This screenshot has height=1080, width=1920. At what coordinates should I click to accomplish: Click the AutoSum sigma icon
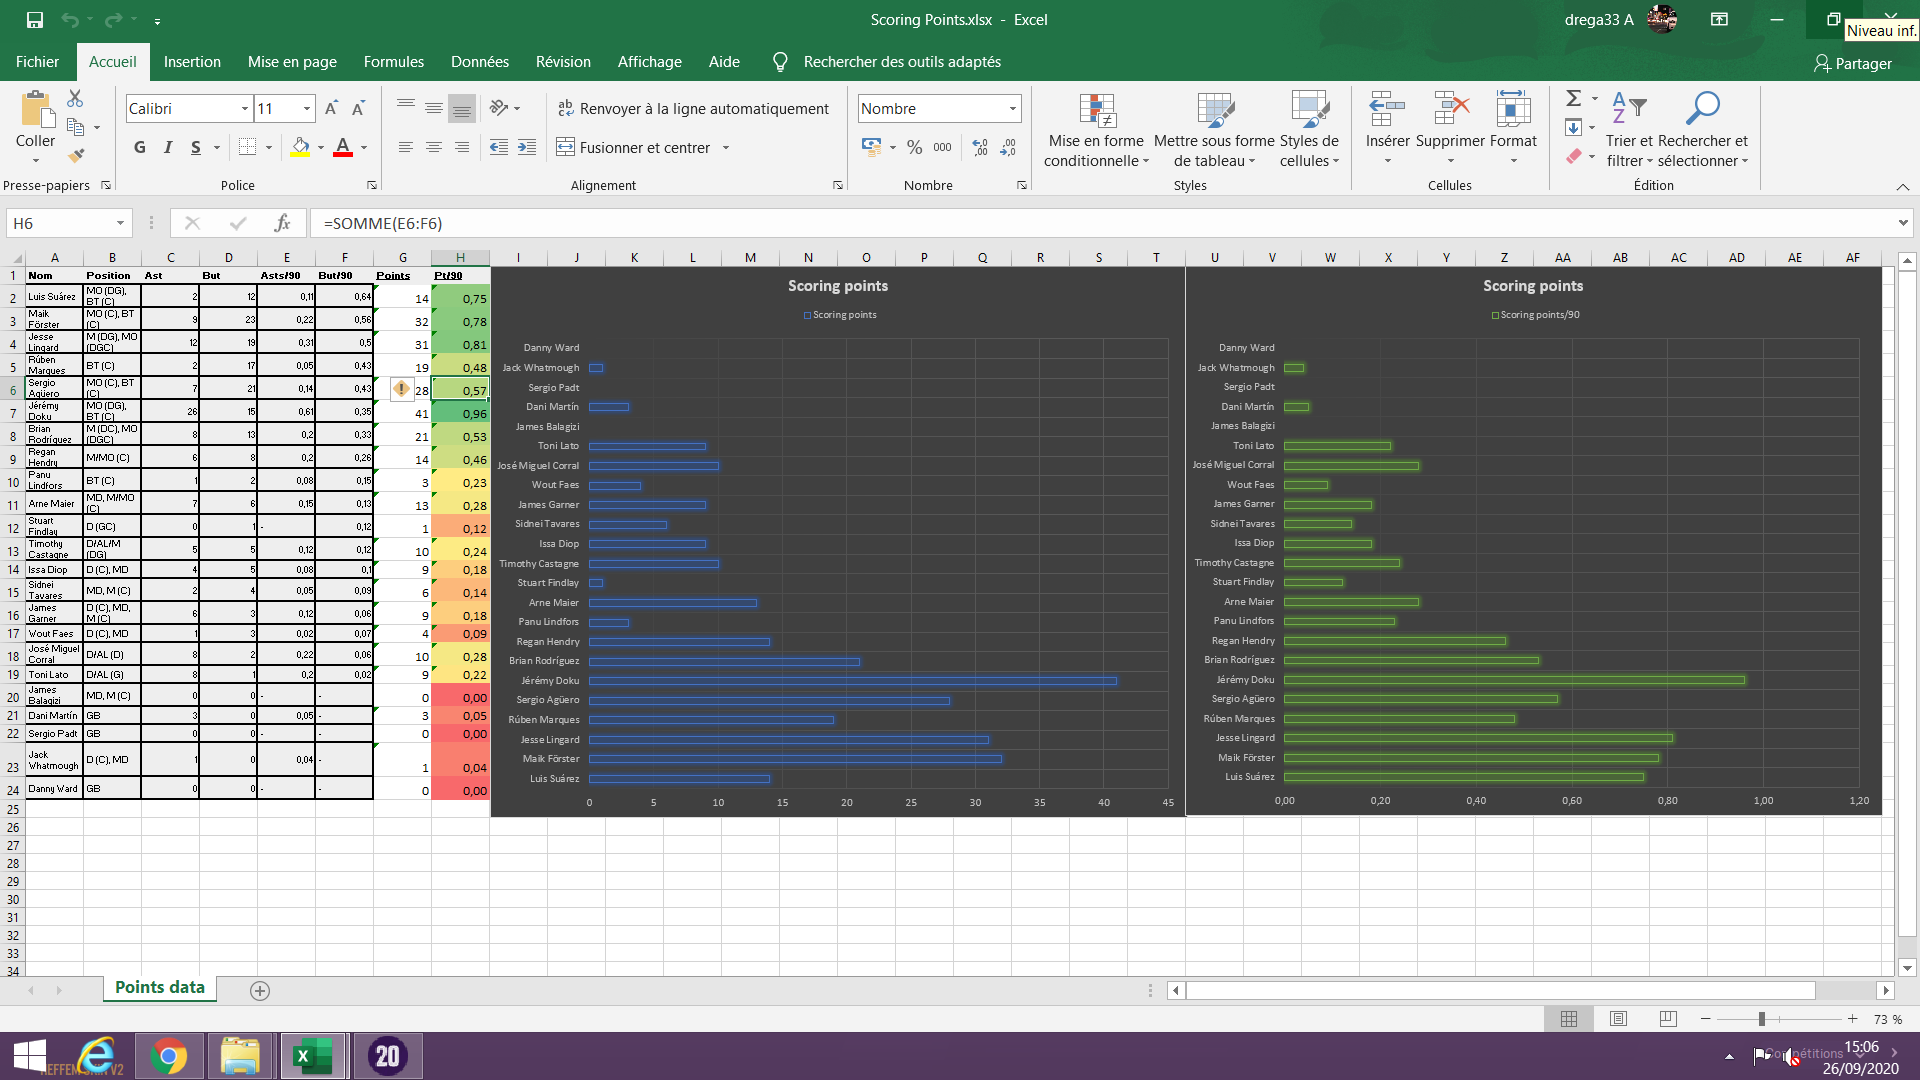(x=1573, y=98)
